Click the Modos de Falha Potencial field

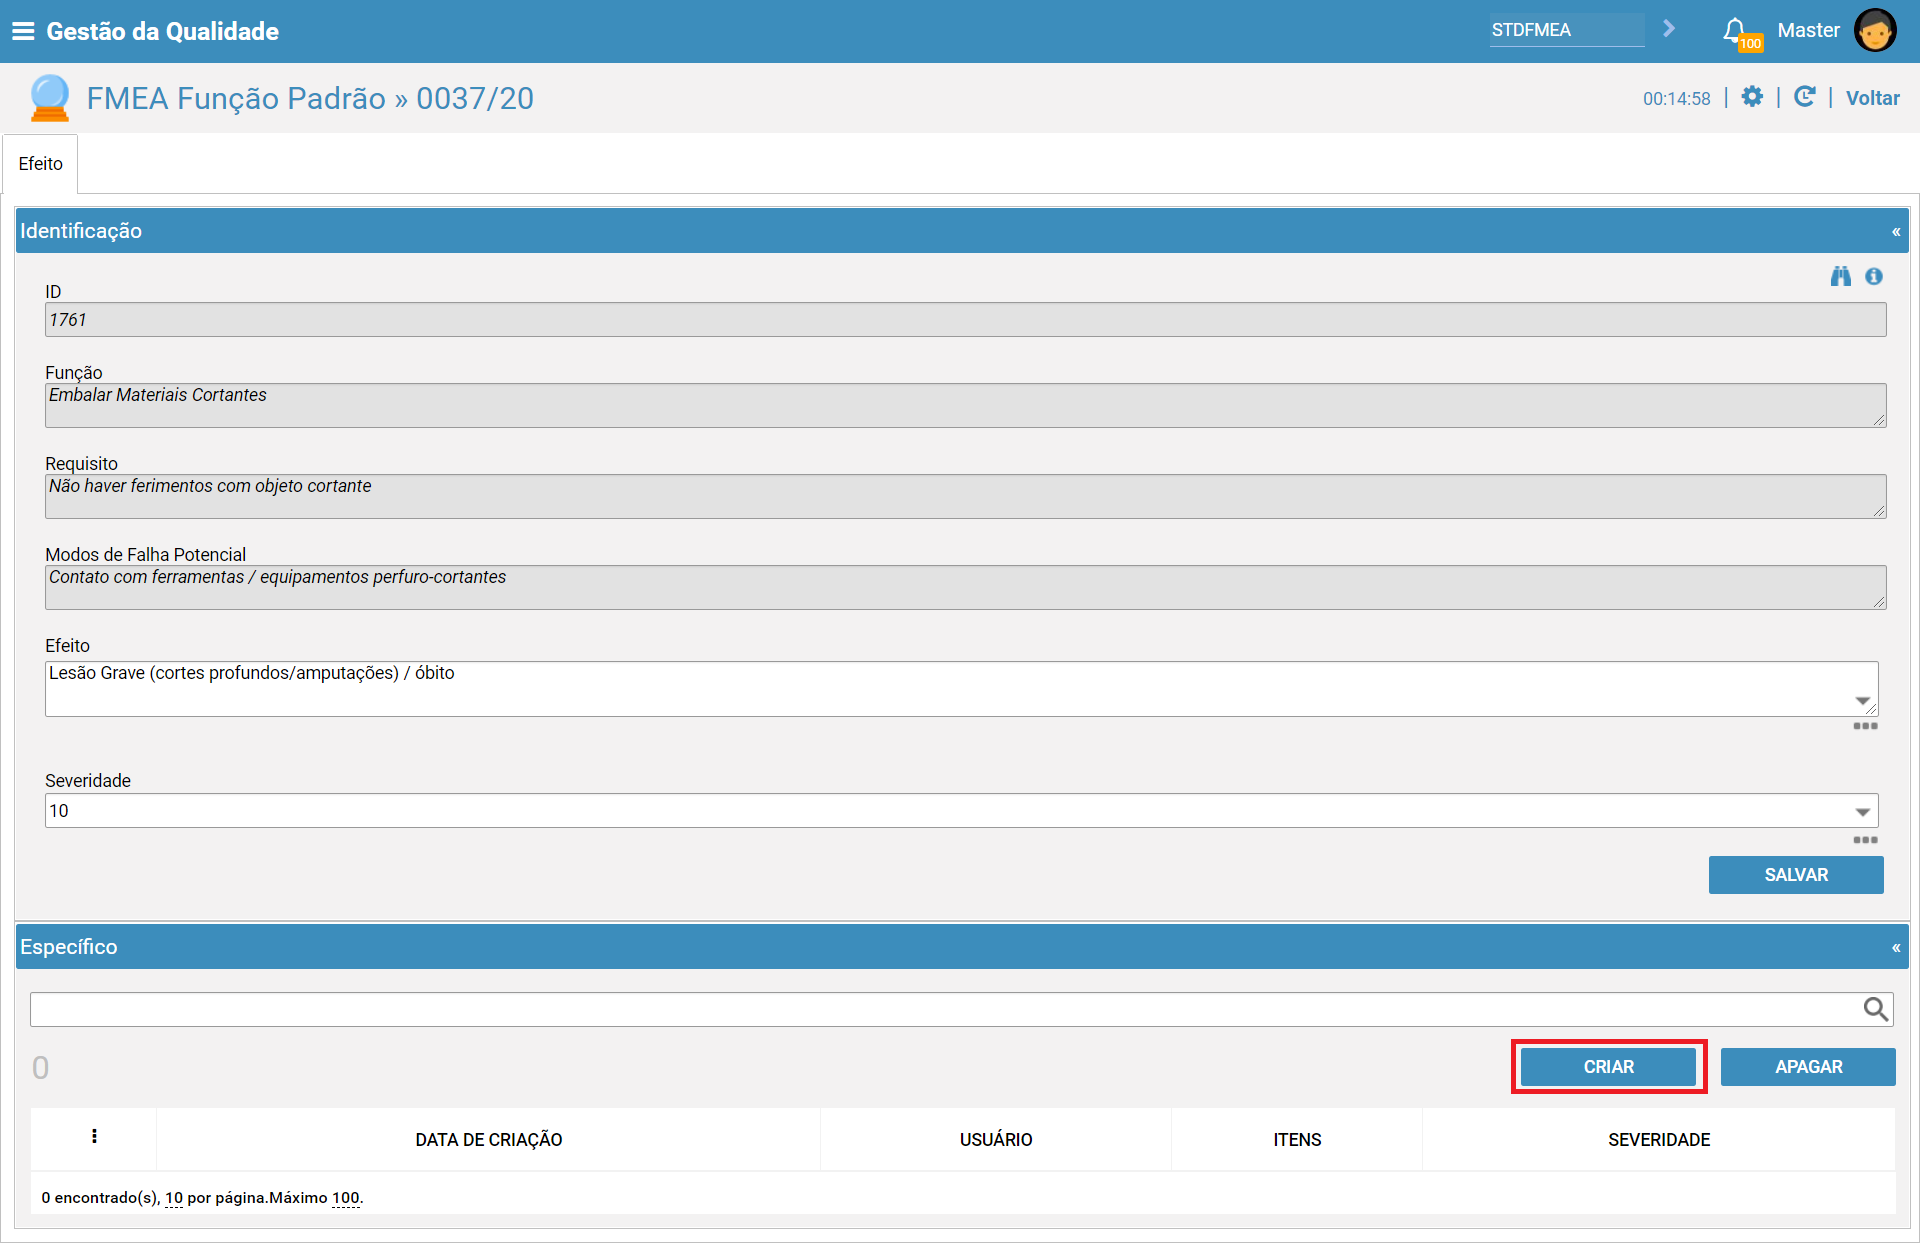click(x=965, y=587)
